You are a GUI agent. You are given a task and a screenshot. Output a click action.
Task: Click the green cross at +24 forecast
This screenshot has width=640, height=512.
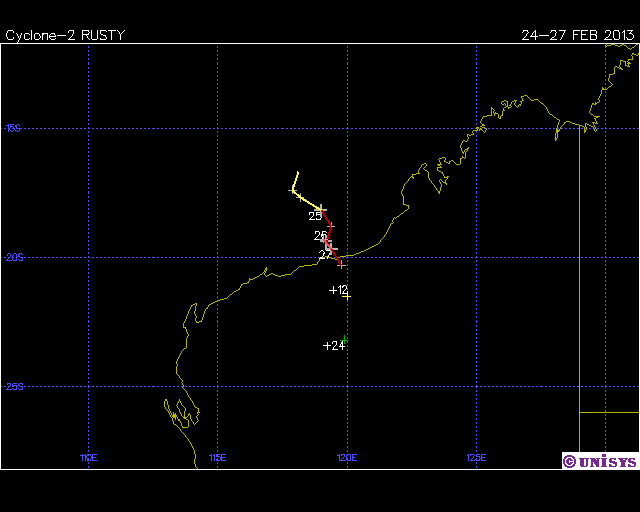coord(344,341)
